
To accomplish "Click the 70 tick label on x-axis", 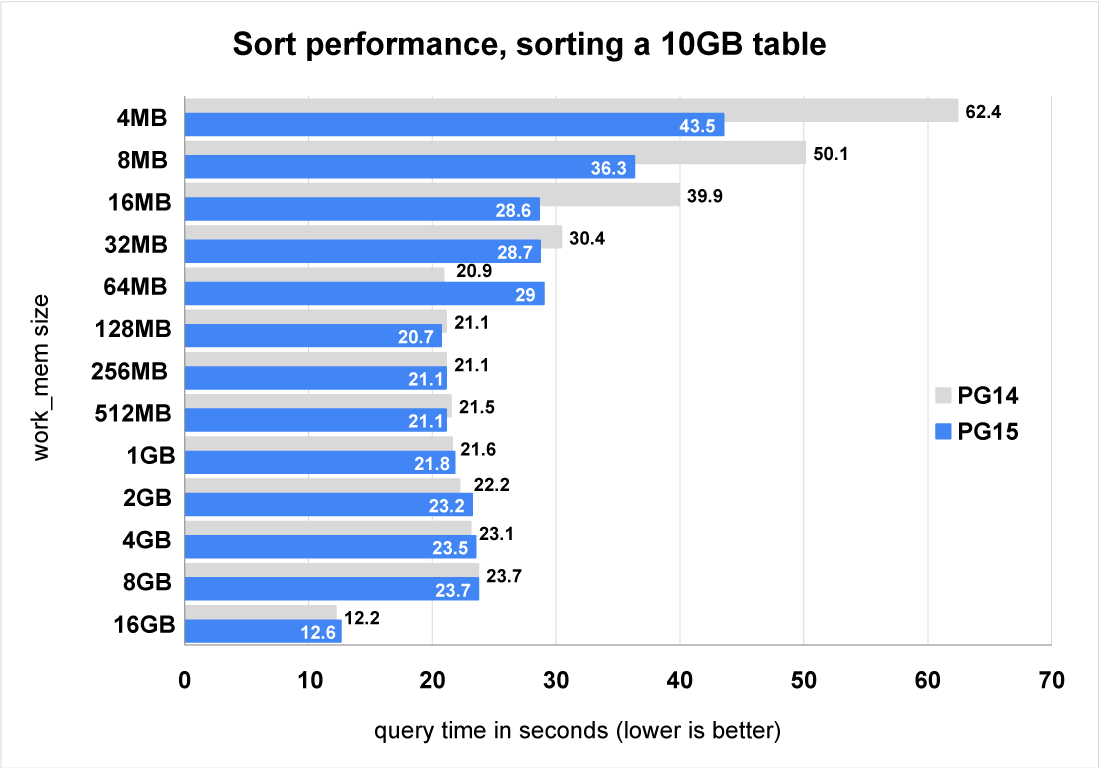I will tap(1052, 680).
